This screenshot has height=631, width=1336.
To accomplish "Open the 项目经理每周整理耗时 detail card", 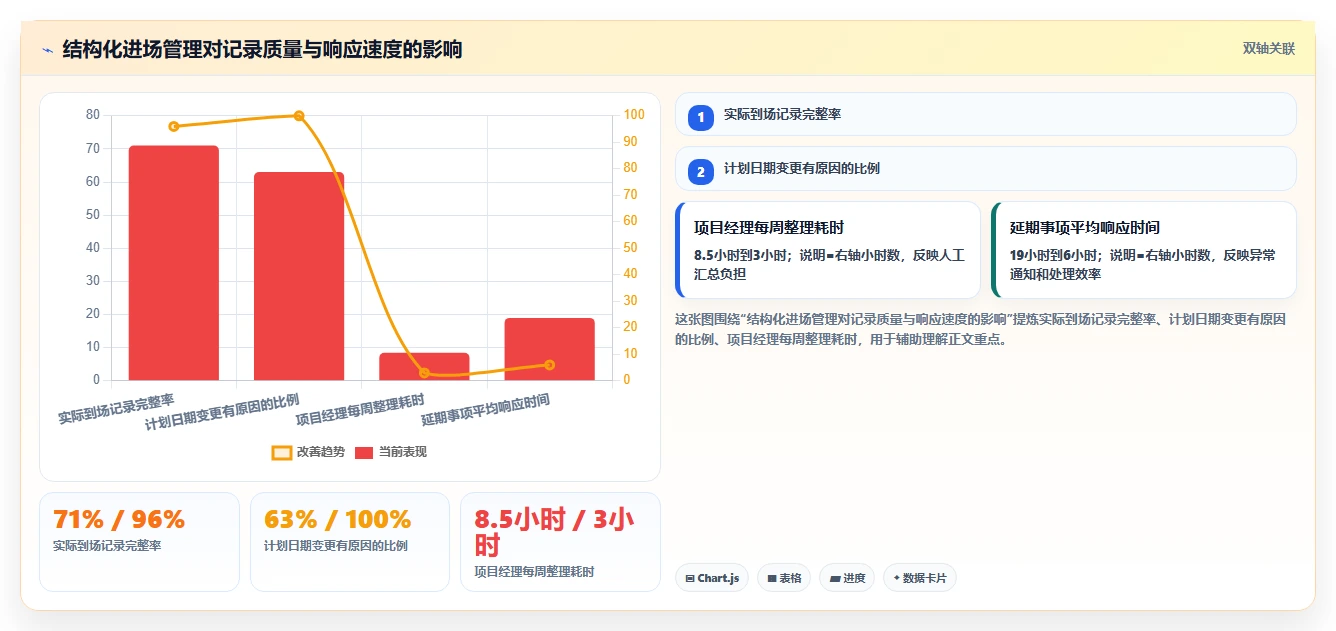I will (x=828, y=250).
